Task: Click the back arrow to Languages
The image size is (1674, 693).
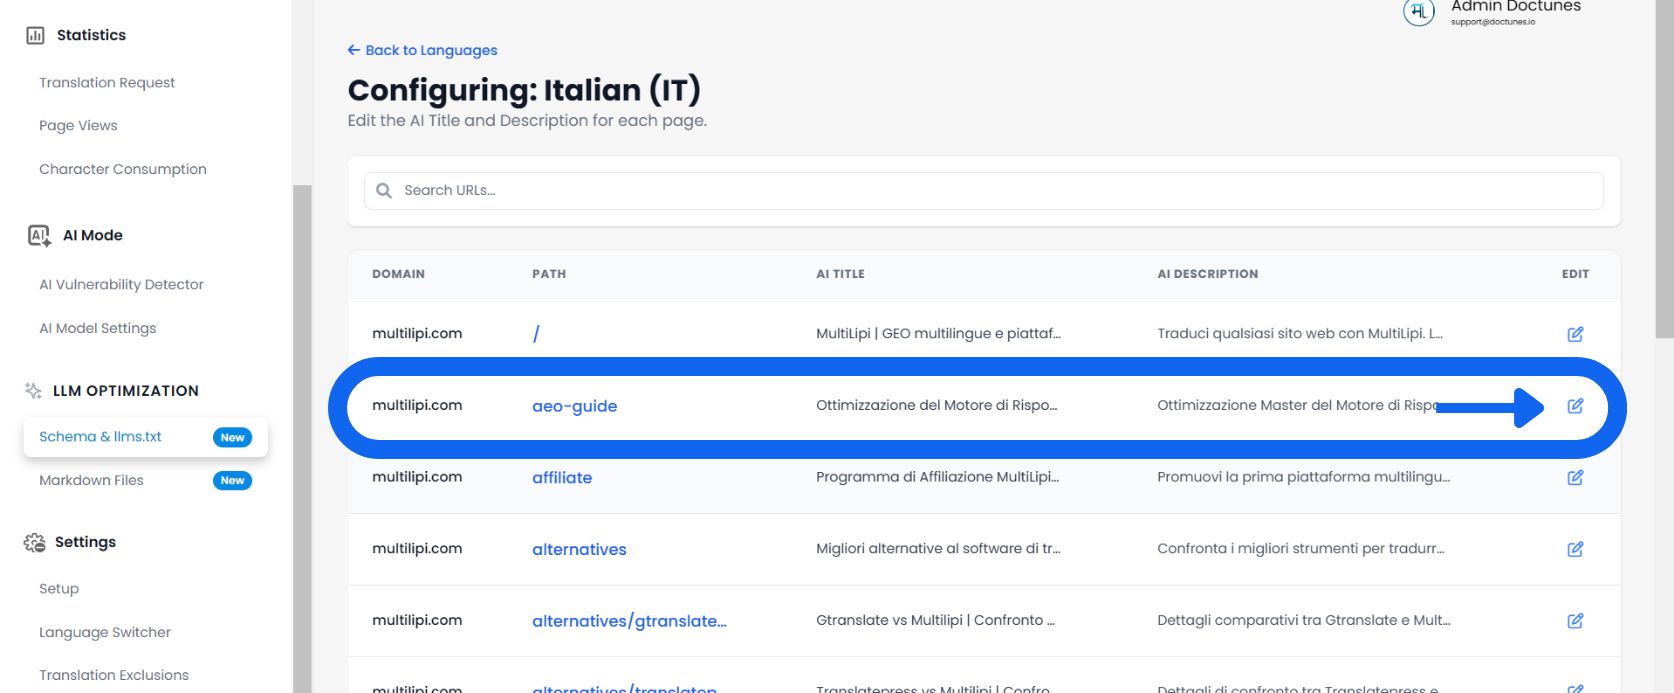Action: point(354,50)
